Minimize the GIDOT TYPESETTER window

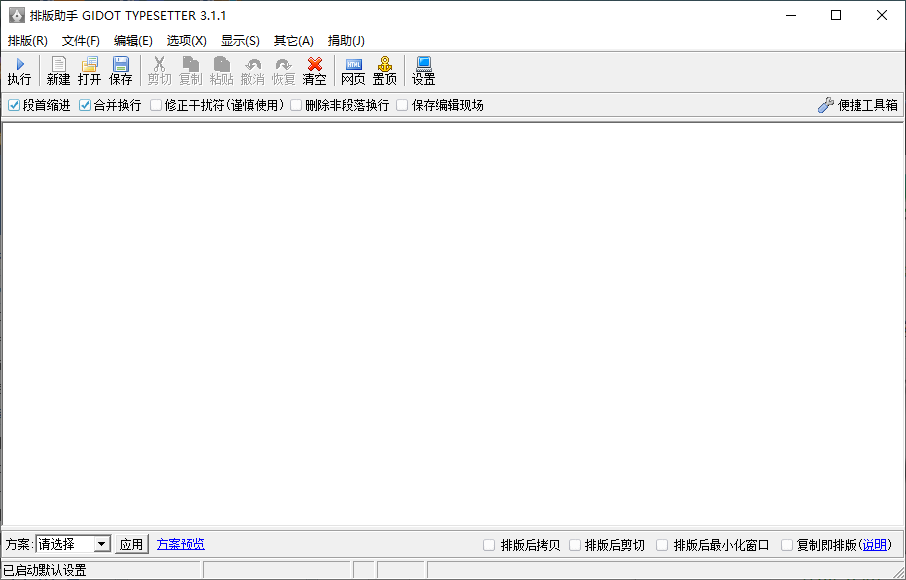point(791,16)
